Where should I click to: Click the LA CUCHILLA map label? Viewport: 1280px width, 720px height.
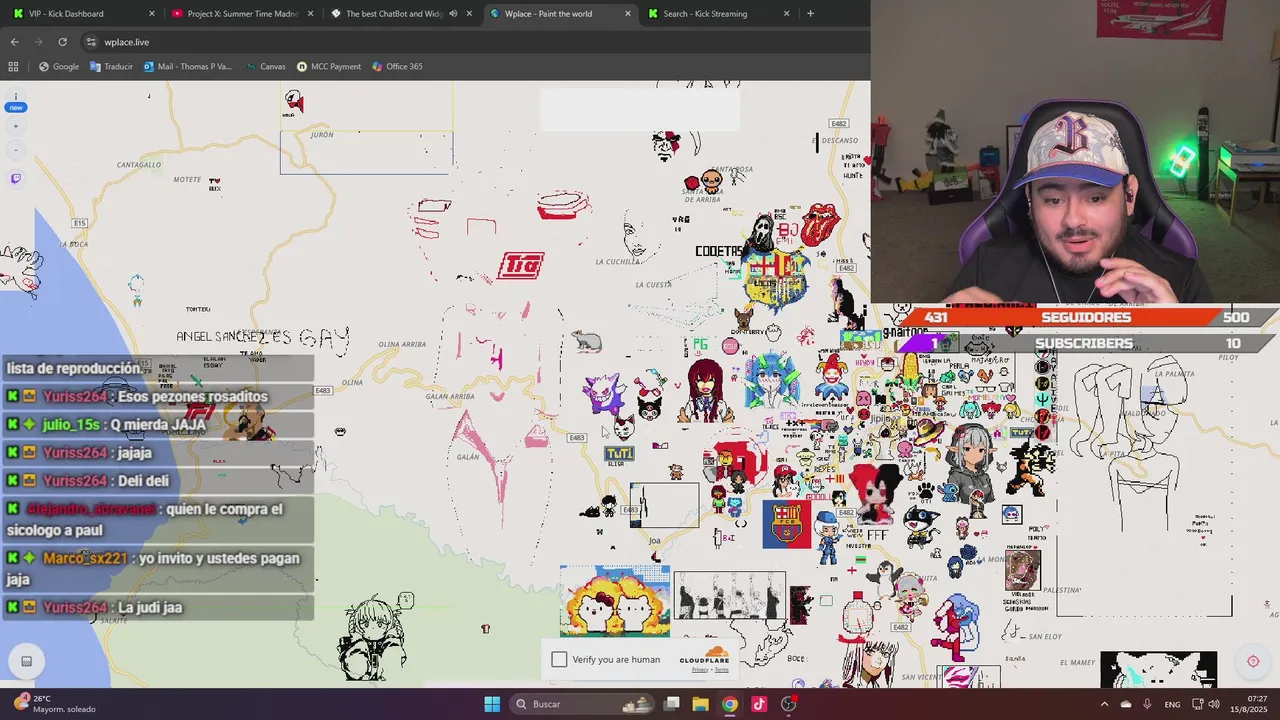[x=617, y=262]
